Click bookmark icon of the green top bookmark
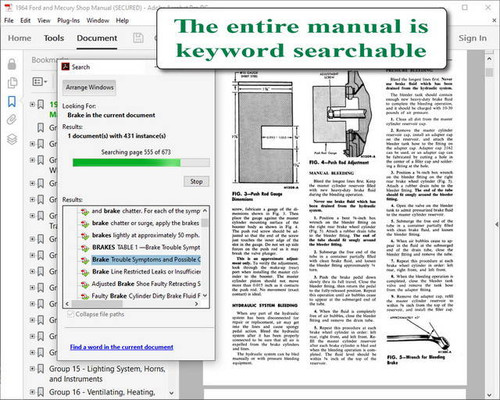 (41, 104)
